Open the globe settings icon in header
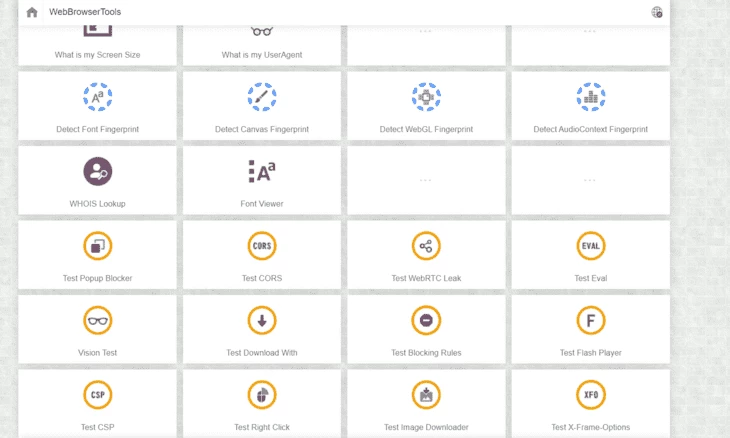The height and width of the screenshot is (438, 730). [x=656, y=12]
